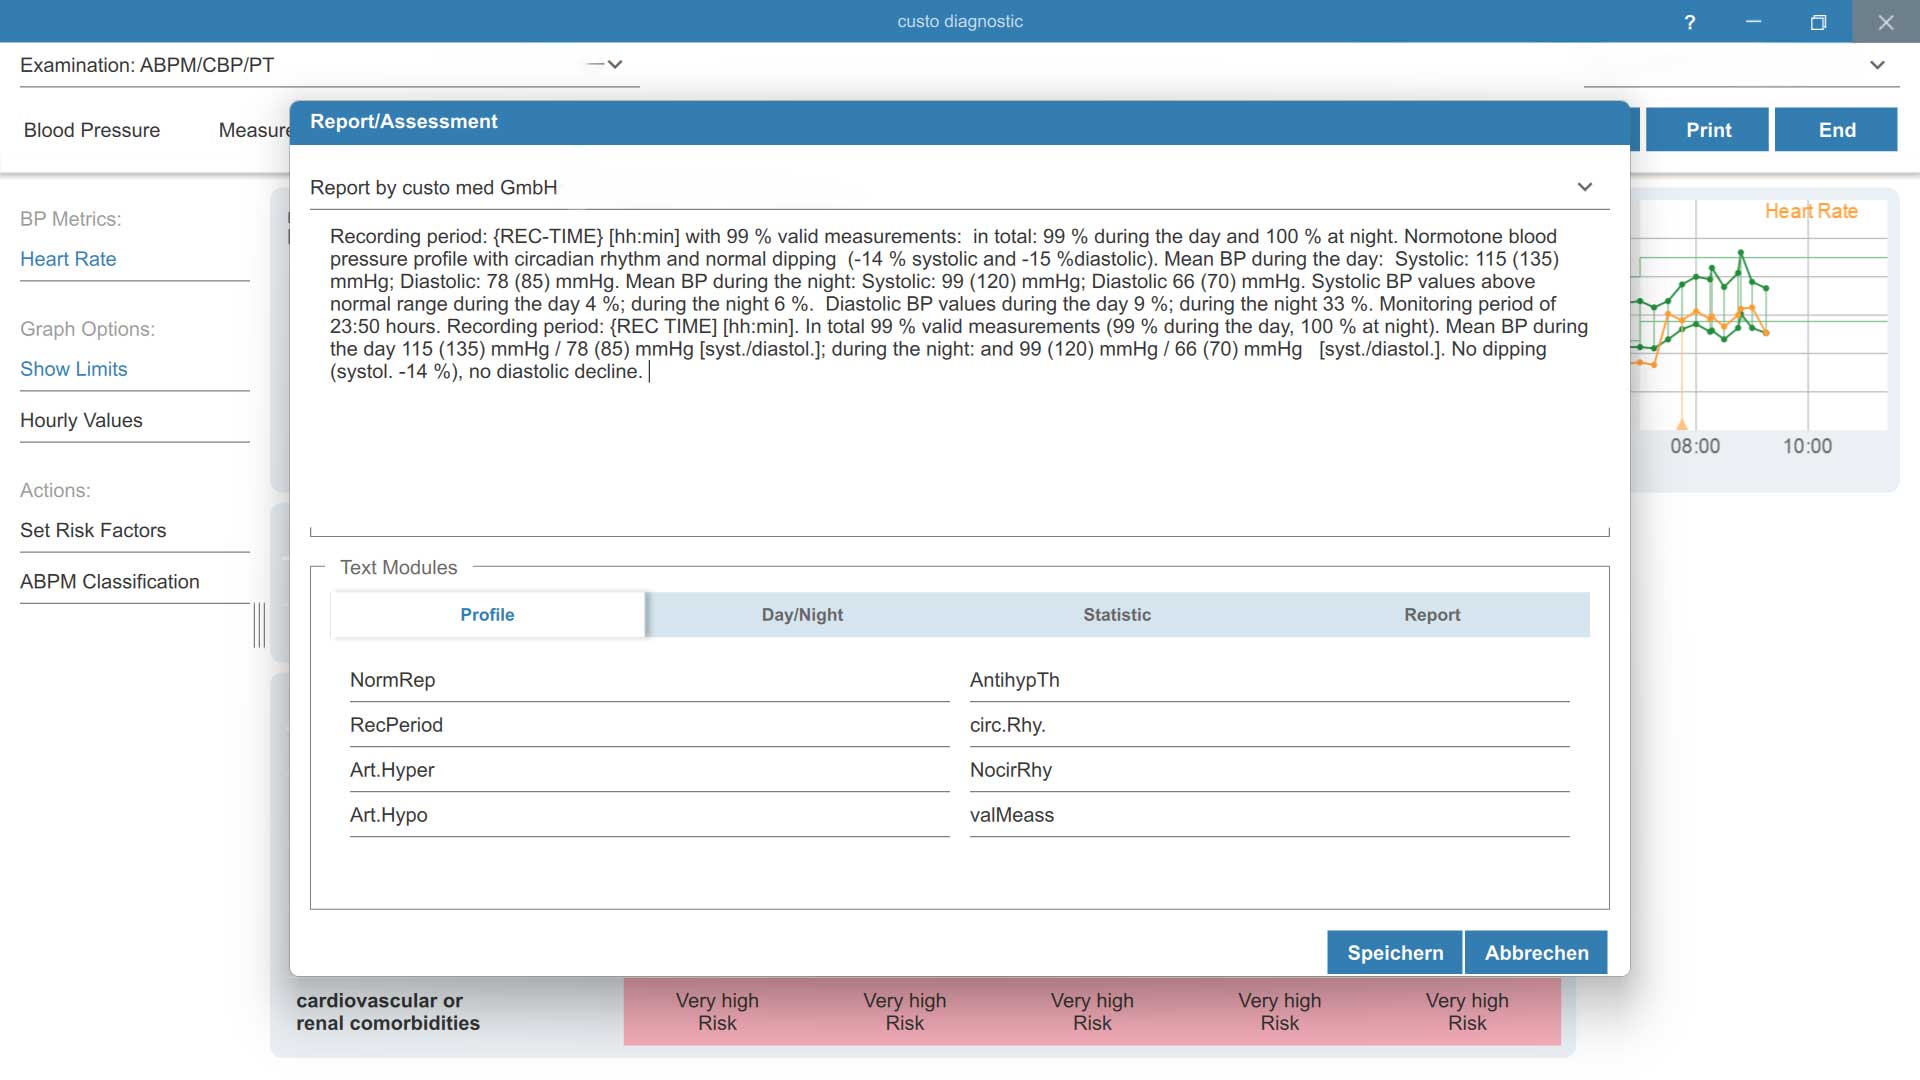Select the Profile tab
Viewport: 1920px width, 1080px height.
pyautogui.click(x=487, y=615)
